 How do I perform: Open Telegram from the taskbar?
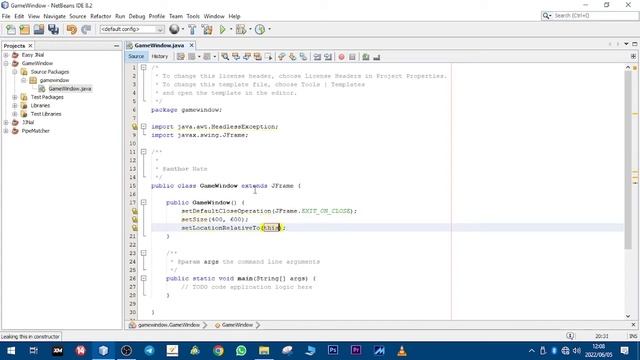[149, 351]
